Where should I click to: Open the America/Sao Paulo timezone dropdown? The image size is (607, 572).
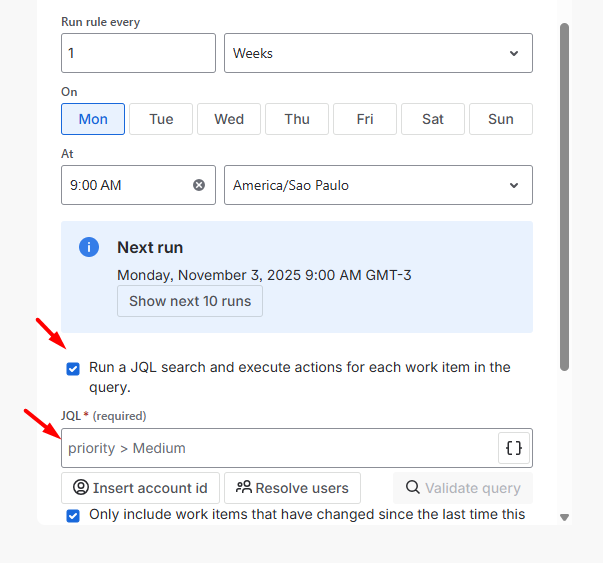[x=378, y=185]
